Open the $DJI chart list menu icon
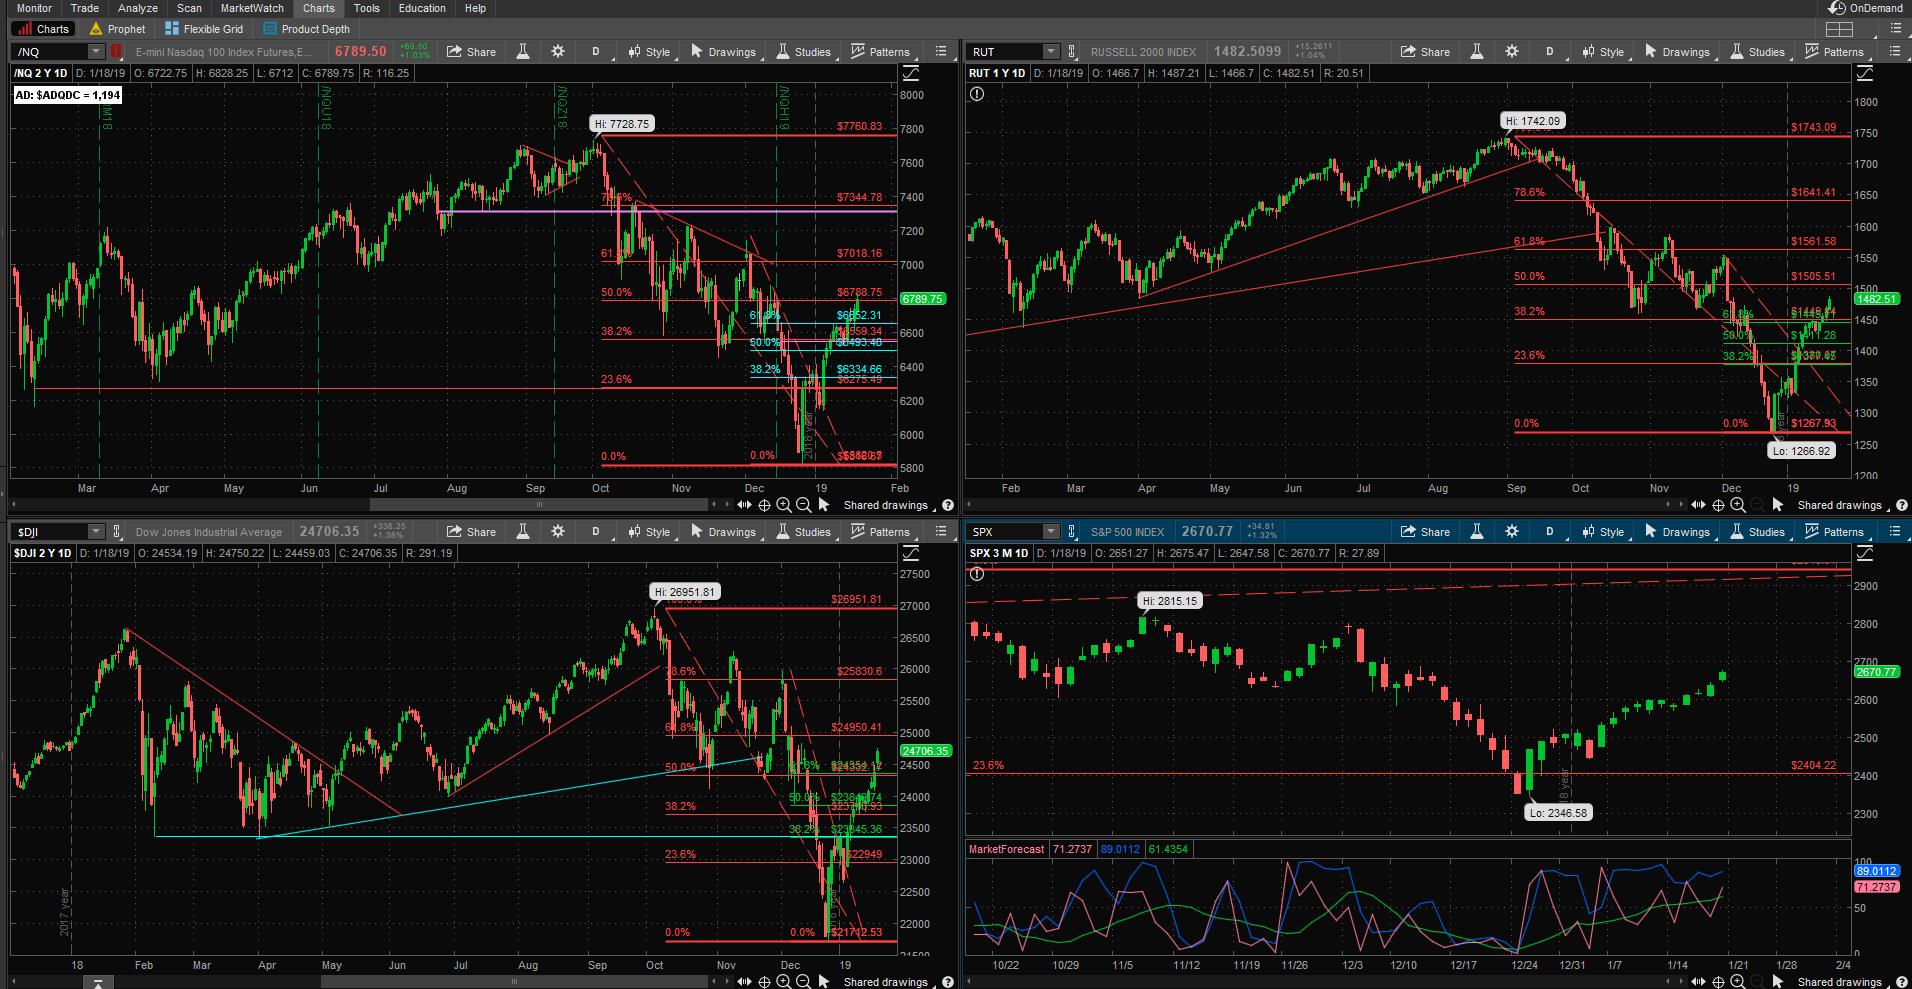Viewport: 1912px width, 989px height. (x=941, y=532)
